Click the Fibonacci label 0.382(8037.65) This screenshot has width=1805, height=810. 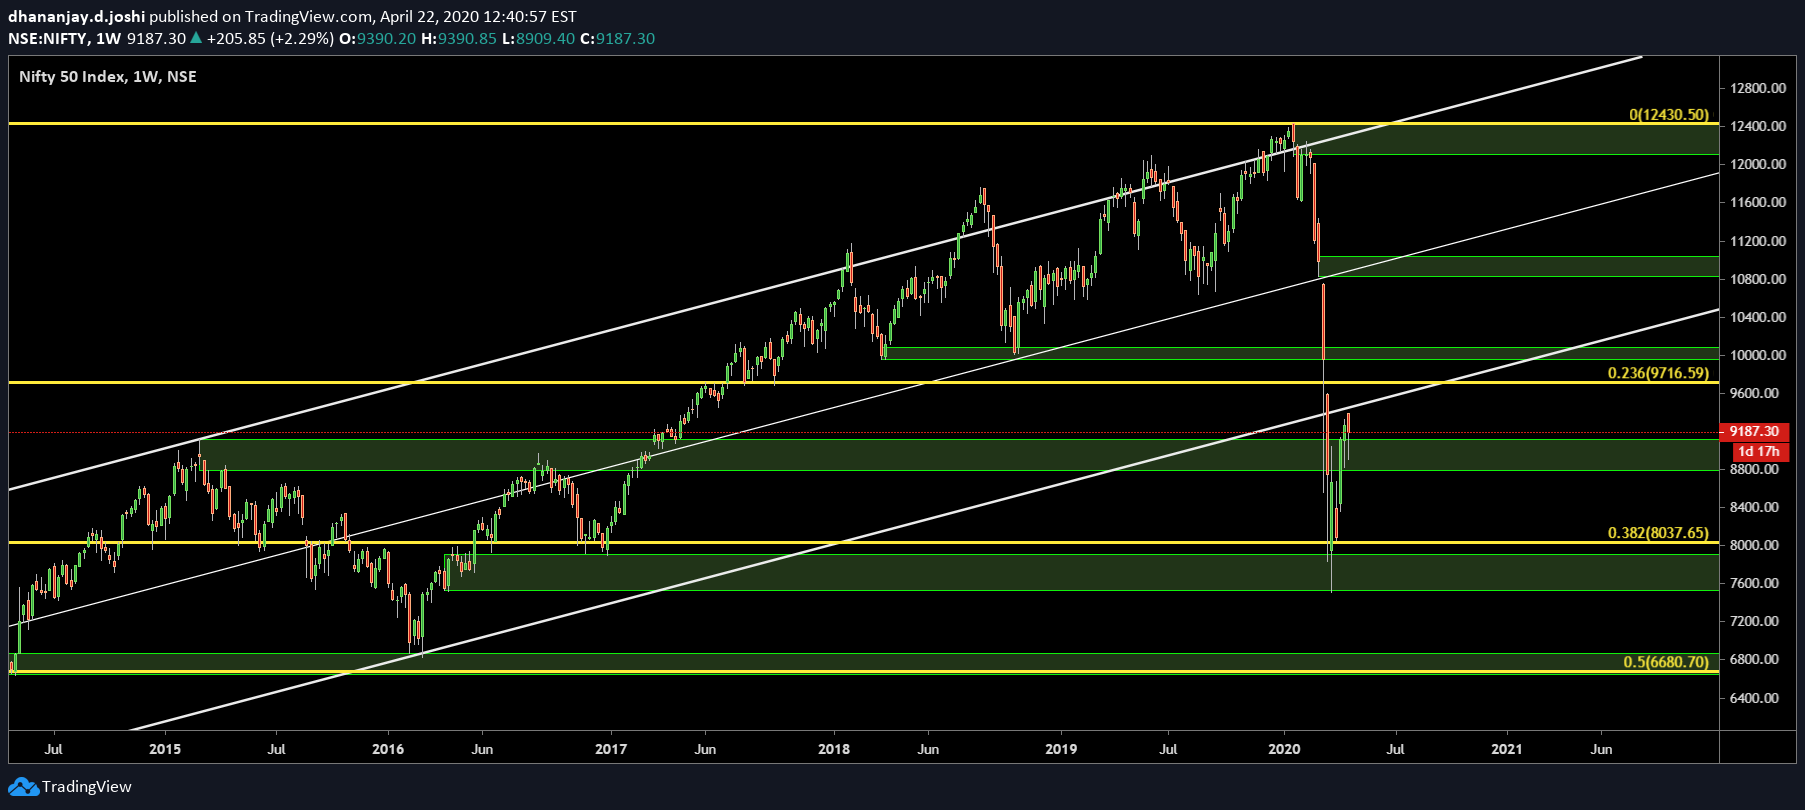click(x=1658, y=533)
